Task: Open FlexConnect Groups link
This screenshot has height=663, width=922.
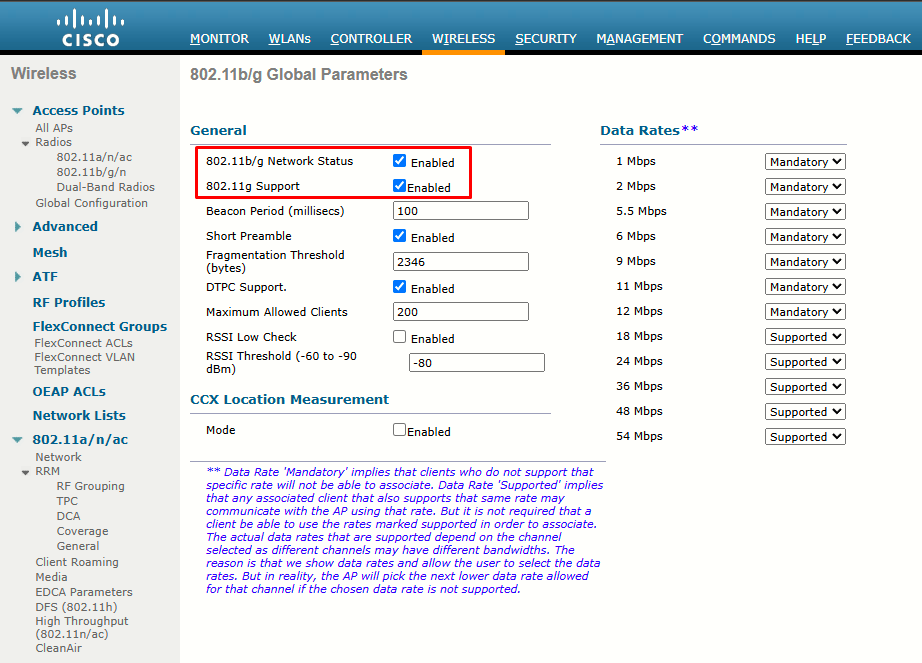Action: coord(99,327)
